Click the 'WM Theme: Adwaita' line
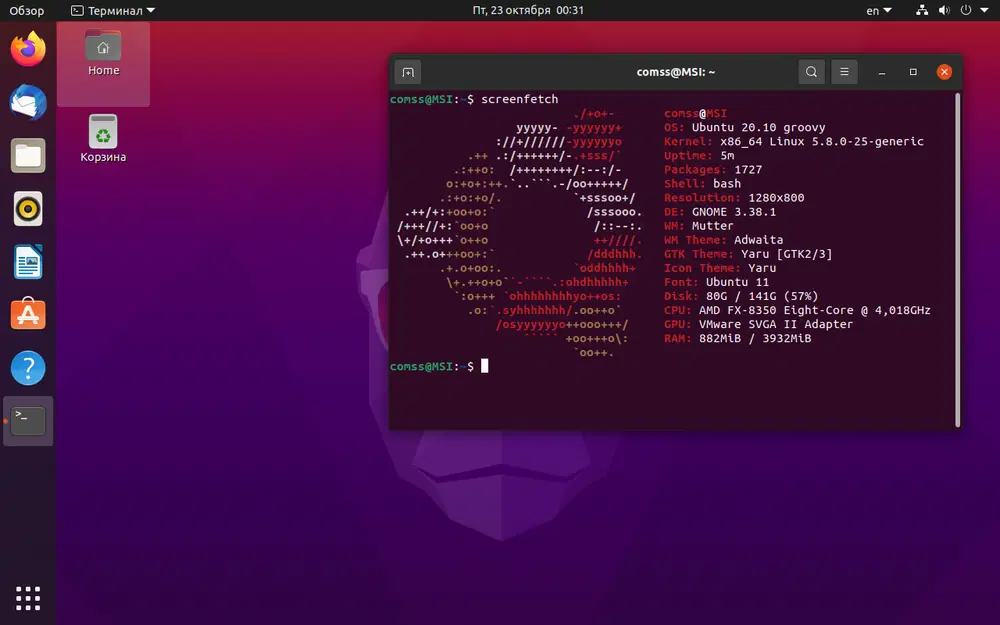1000x625 pixels. (x=724, y=240)
